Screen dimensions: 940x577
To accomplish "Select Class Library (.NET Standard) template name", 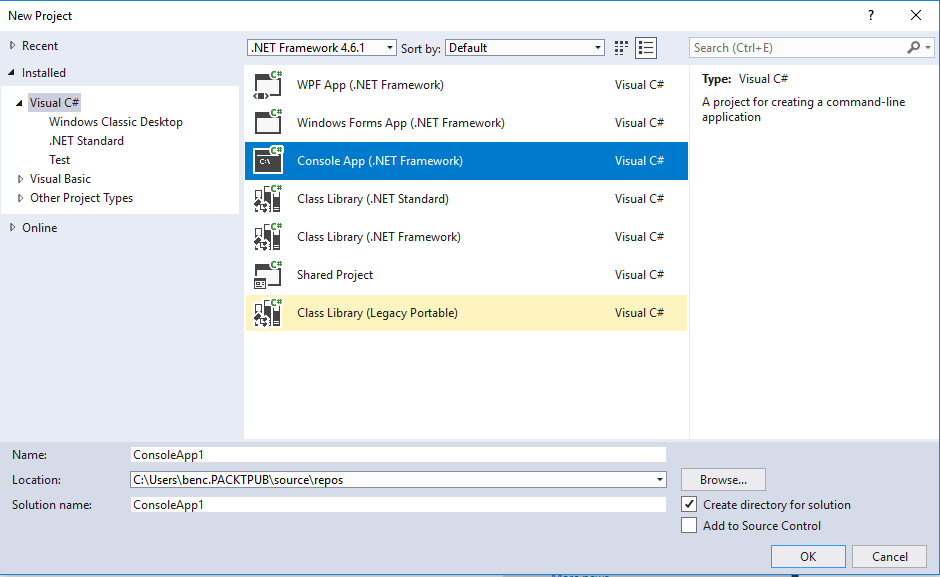I will pos(373,199).
